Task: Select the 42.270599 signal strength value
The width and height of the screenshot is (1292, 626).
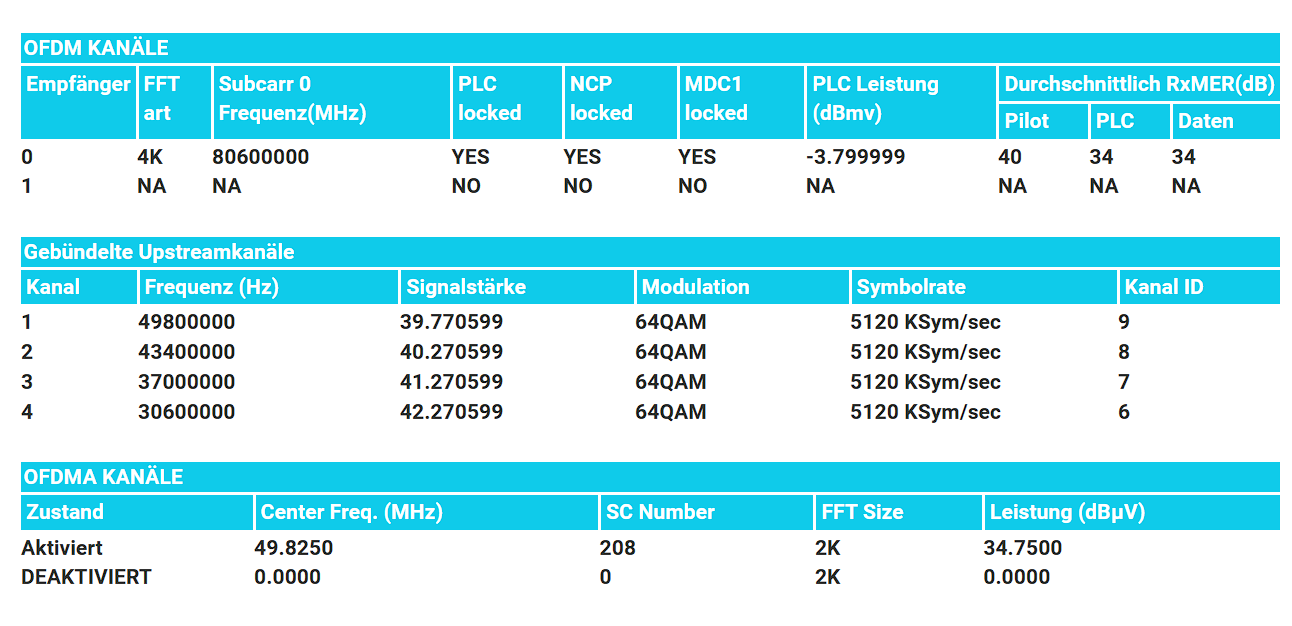Action: point(451,412)
